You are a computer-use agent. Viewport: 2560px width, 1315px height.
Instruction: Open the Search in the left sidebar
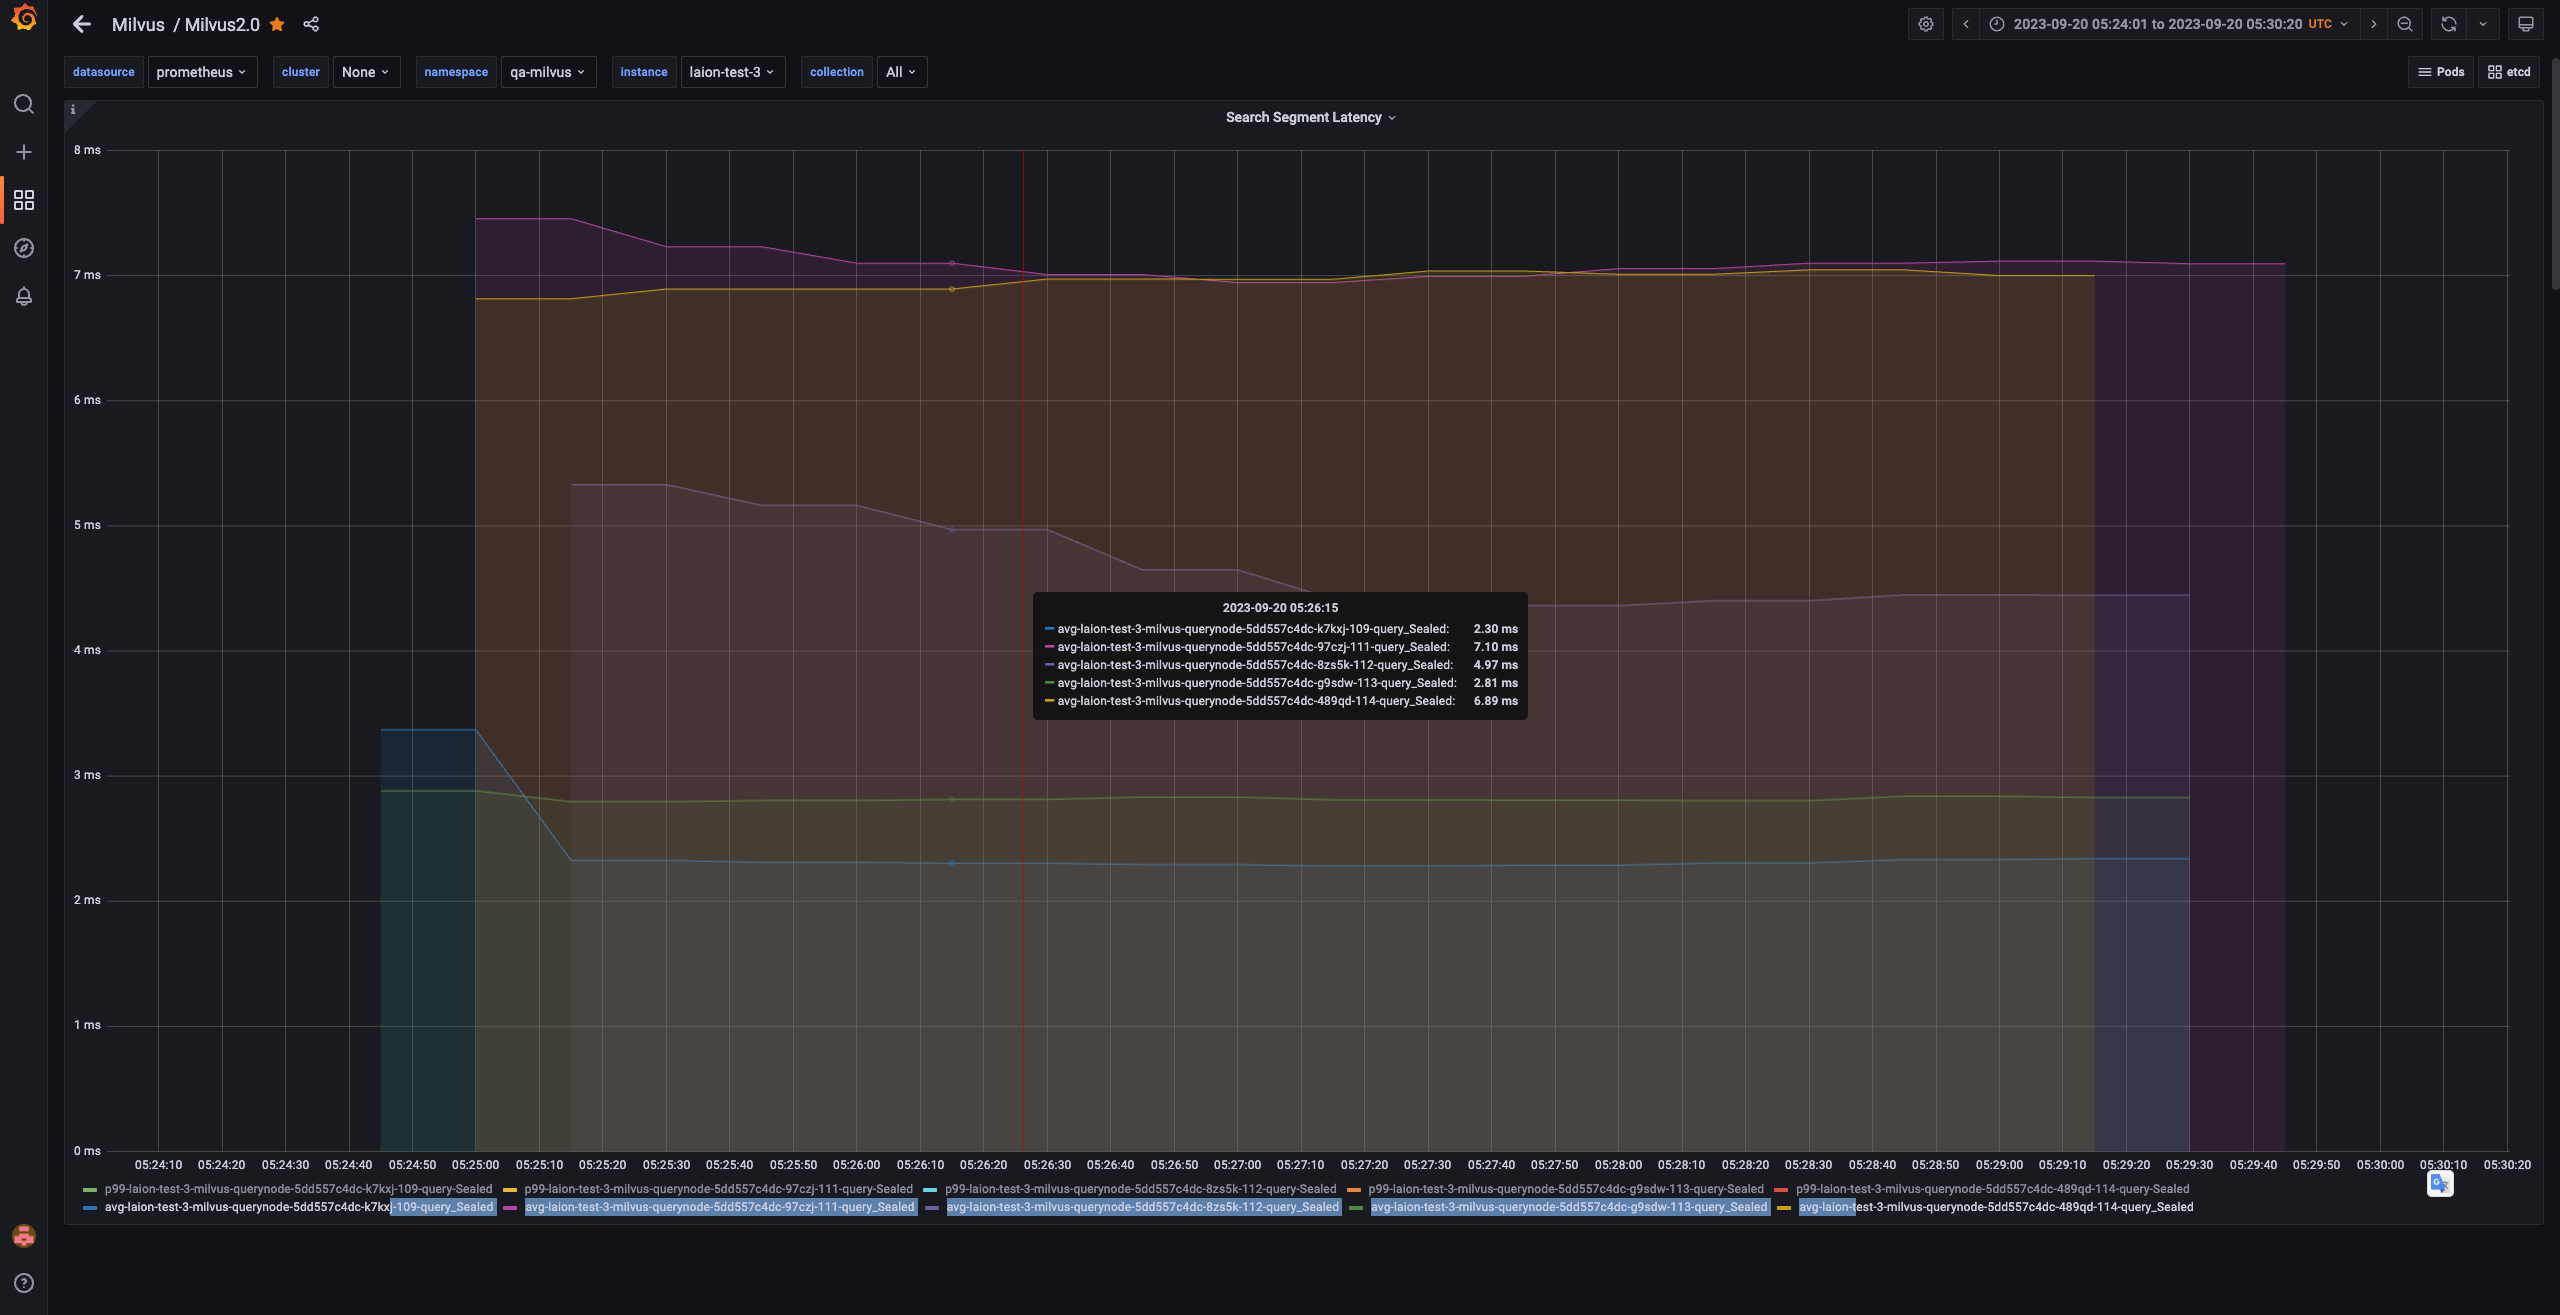click(24, 103)
